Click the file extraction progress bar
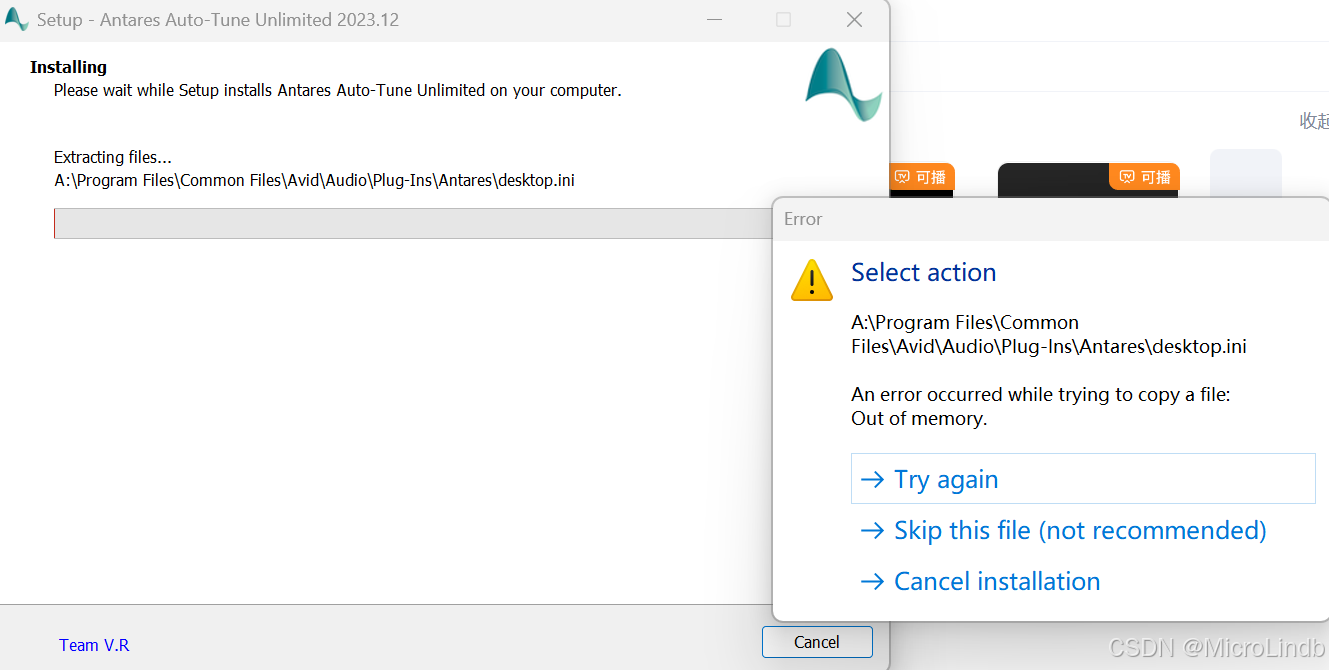The height and width of the screenshot is (670, 1329). click(x=400, y=223)
